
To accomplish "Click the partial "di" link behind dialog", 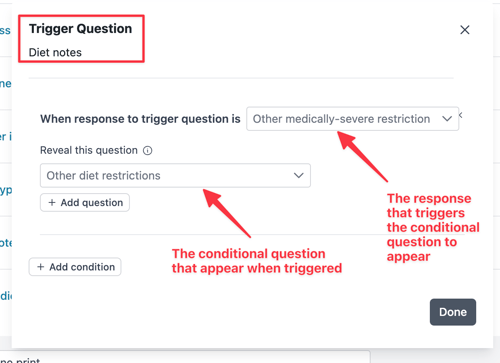I will (6, 296).
